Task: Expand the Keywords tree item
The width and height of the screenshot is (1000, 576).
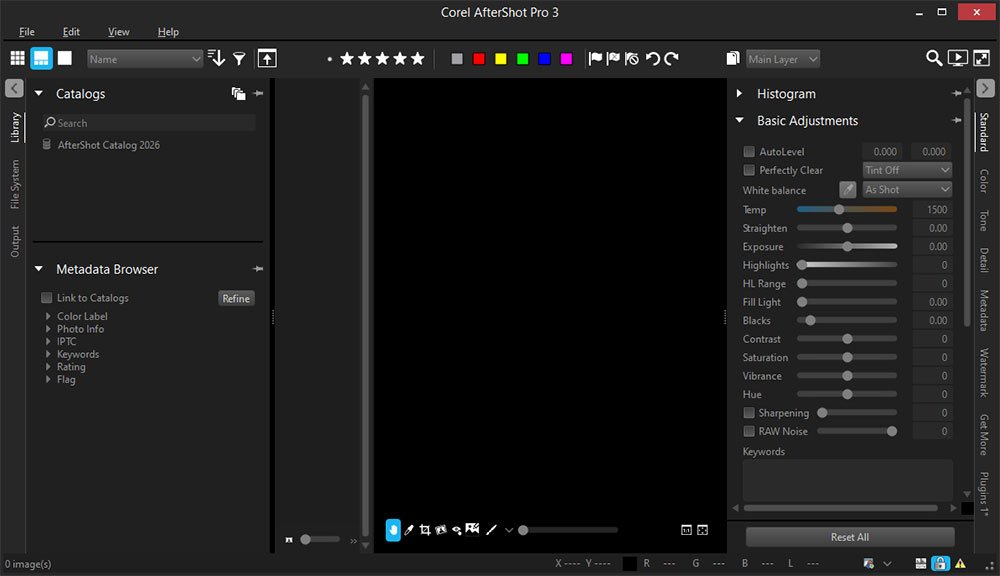Action: tap(48, 354)
